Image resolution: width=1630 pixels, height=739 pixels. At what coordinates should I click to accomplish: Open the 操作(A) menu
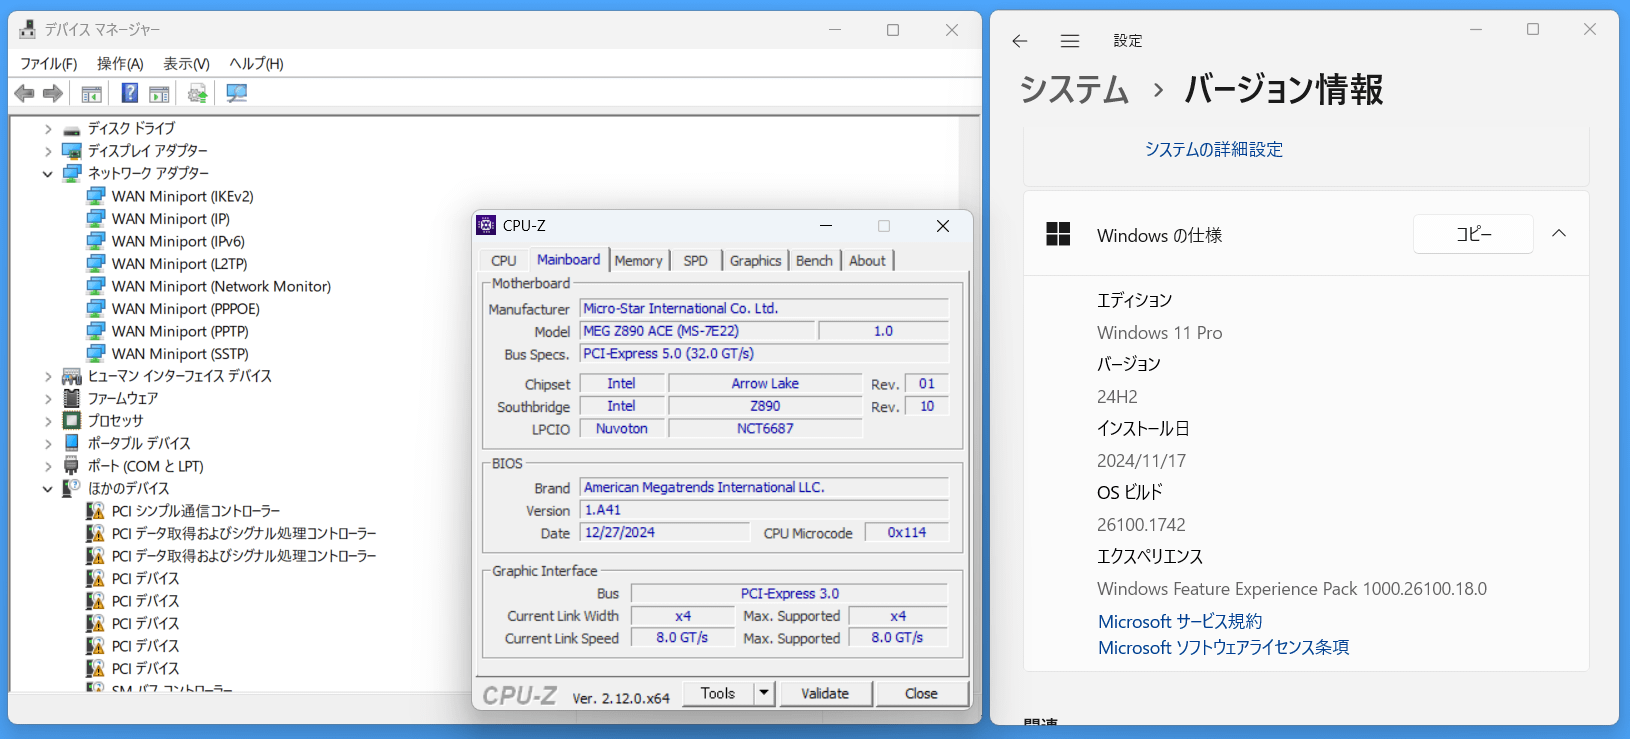pyautogui.click(x=120, y=63)
